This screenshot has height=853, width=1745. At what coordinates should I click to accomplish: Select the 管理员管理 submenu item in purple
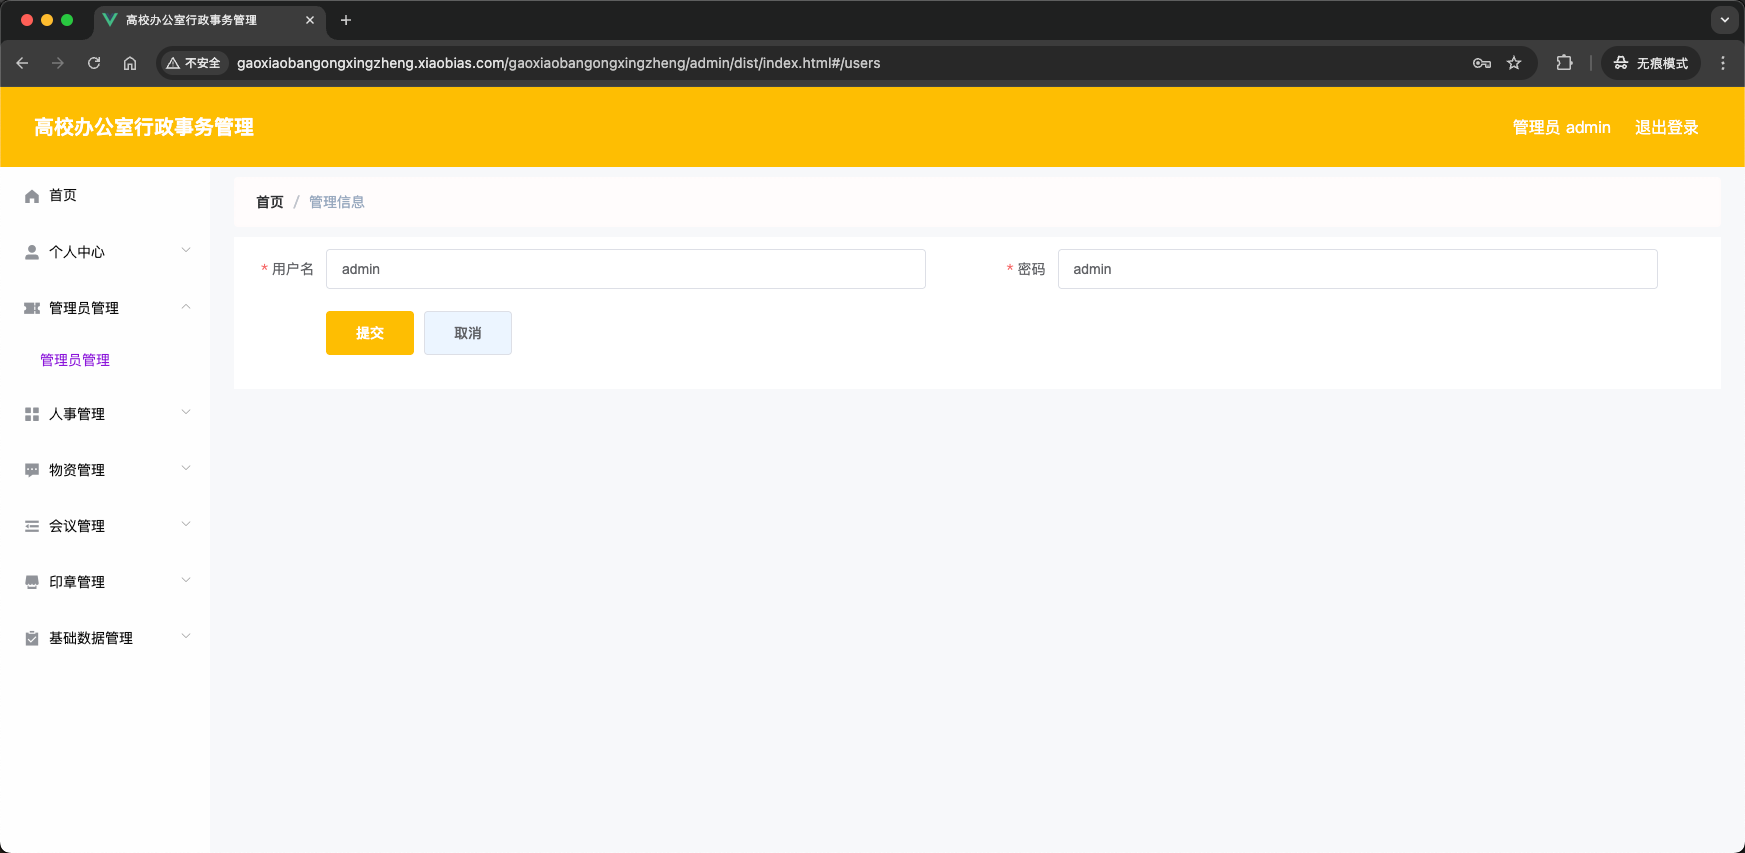(x=75, y=360)
